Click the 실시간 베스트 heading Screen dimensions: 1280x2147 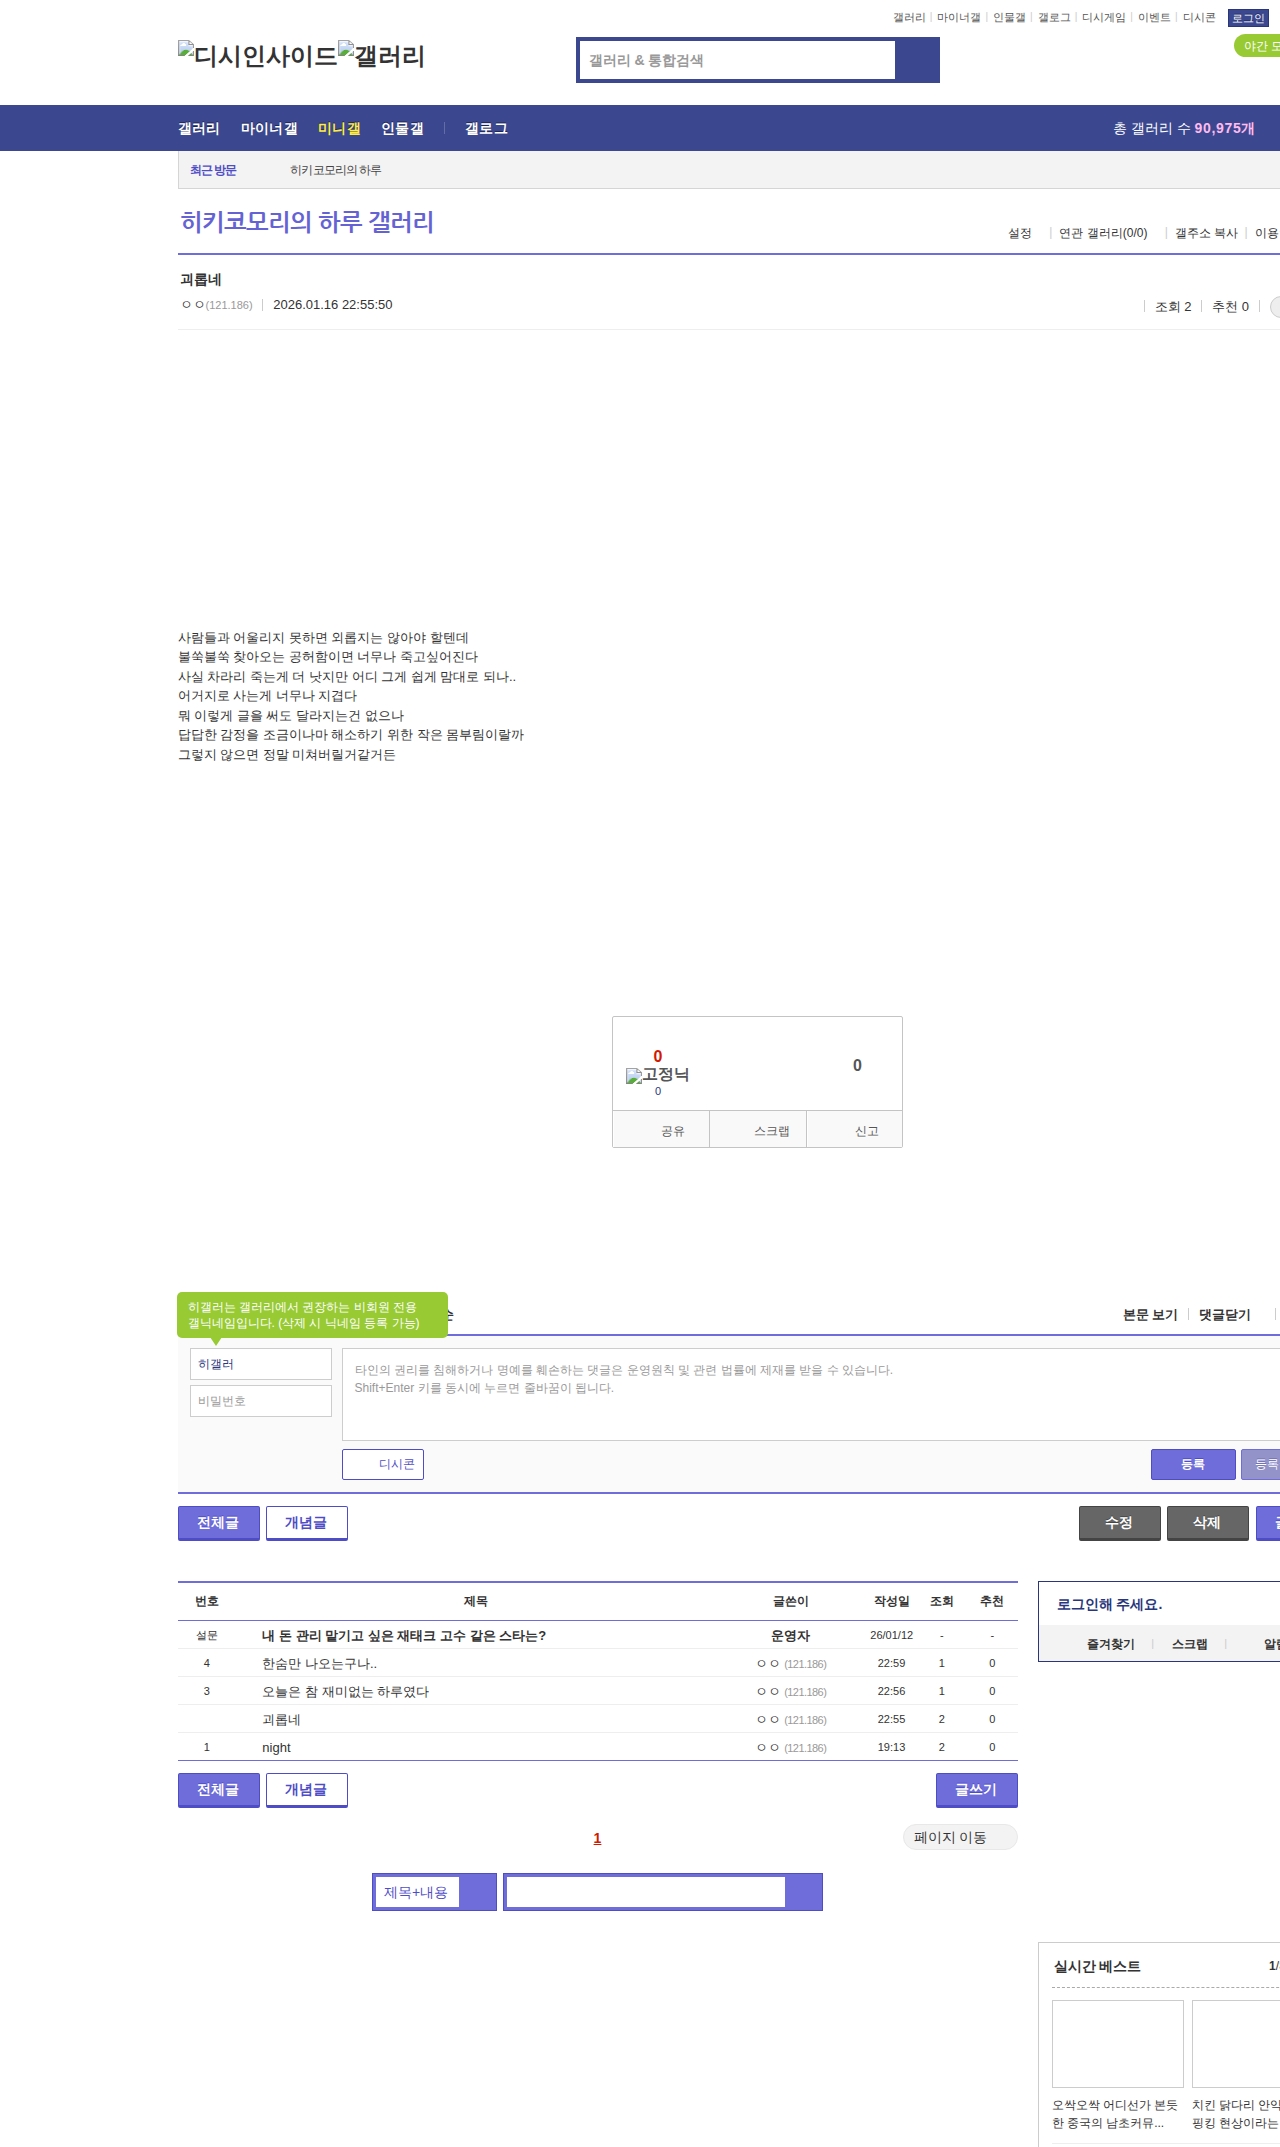[1097, 1966]
